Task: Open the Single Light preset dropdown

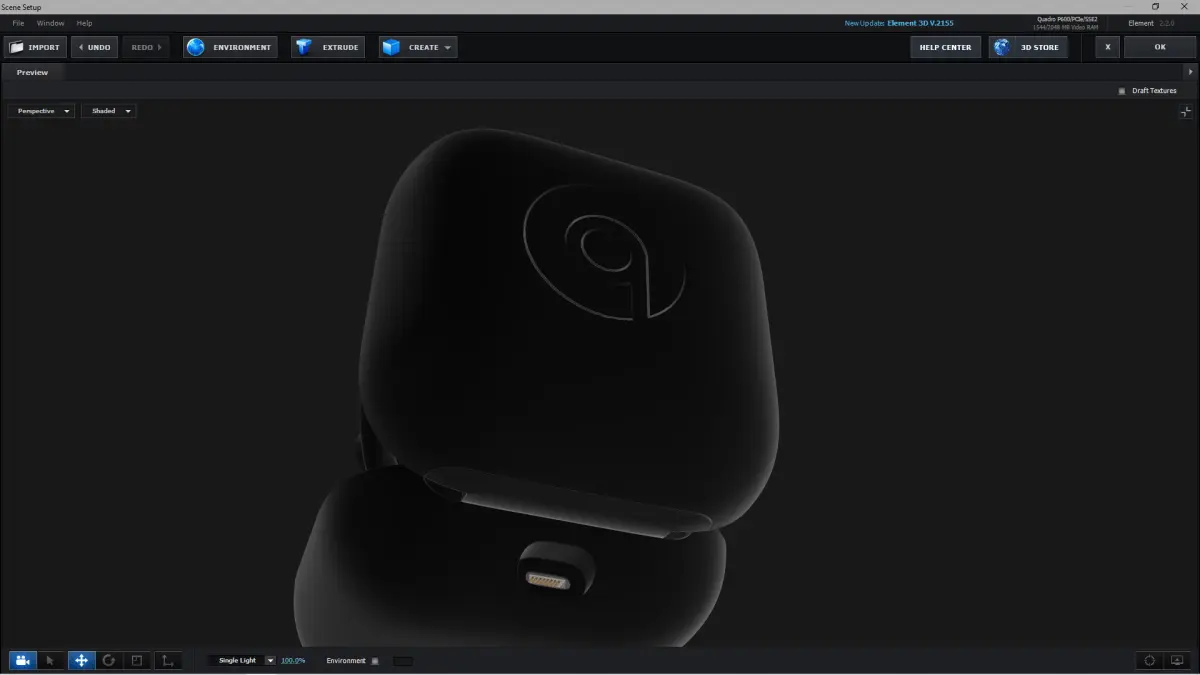Action: point(241,660)
